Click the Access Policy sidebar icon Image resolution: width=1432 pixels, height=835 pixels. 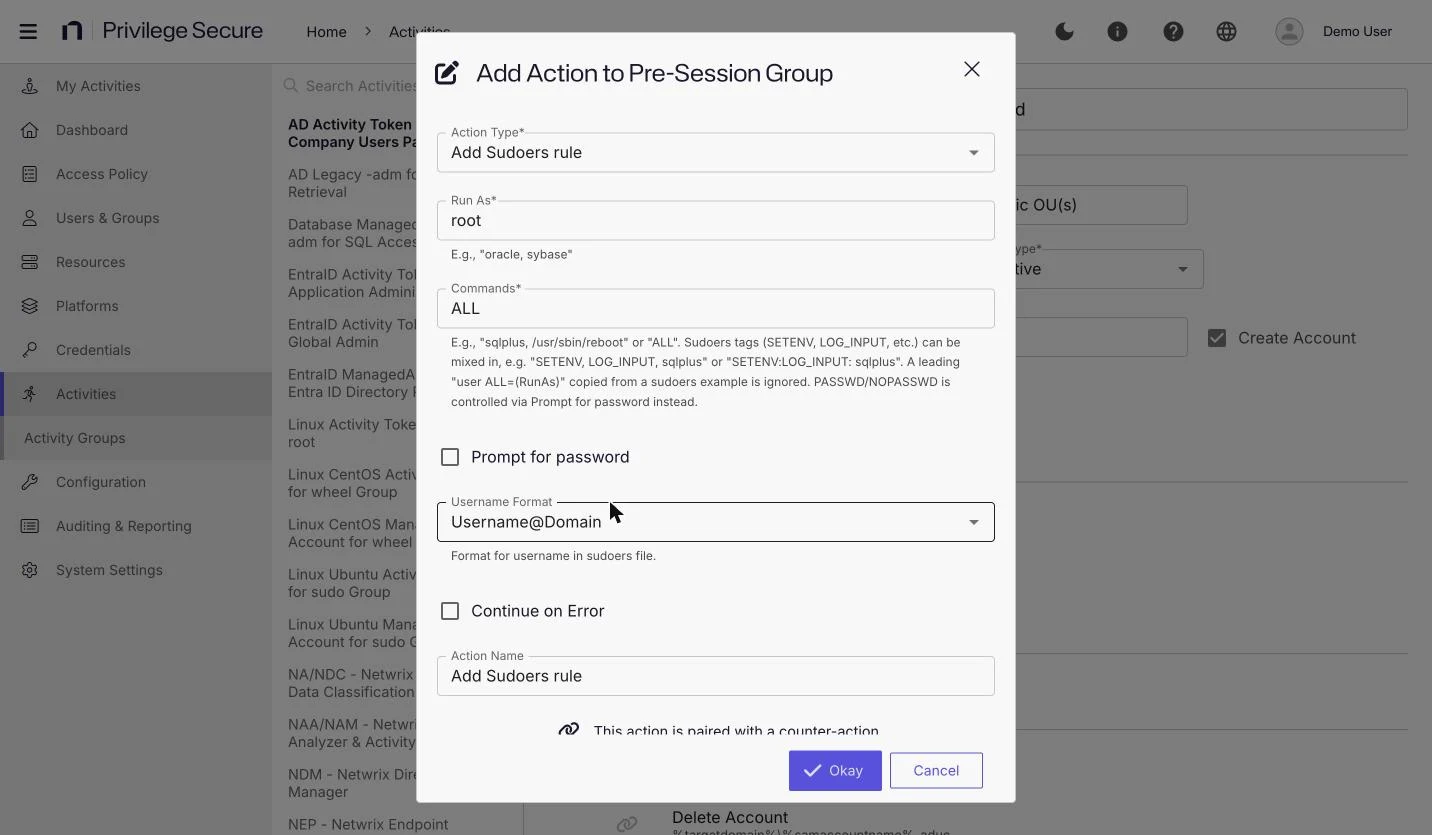(x=30, y=174)
